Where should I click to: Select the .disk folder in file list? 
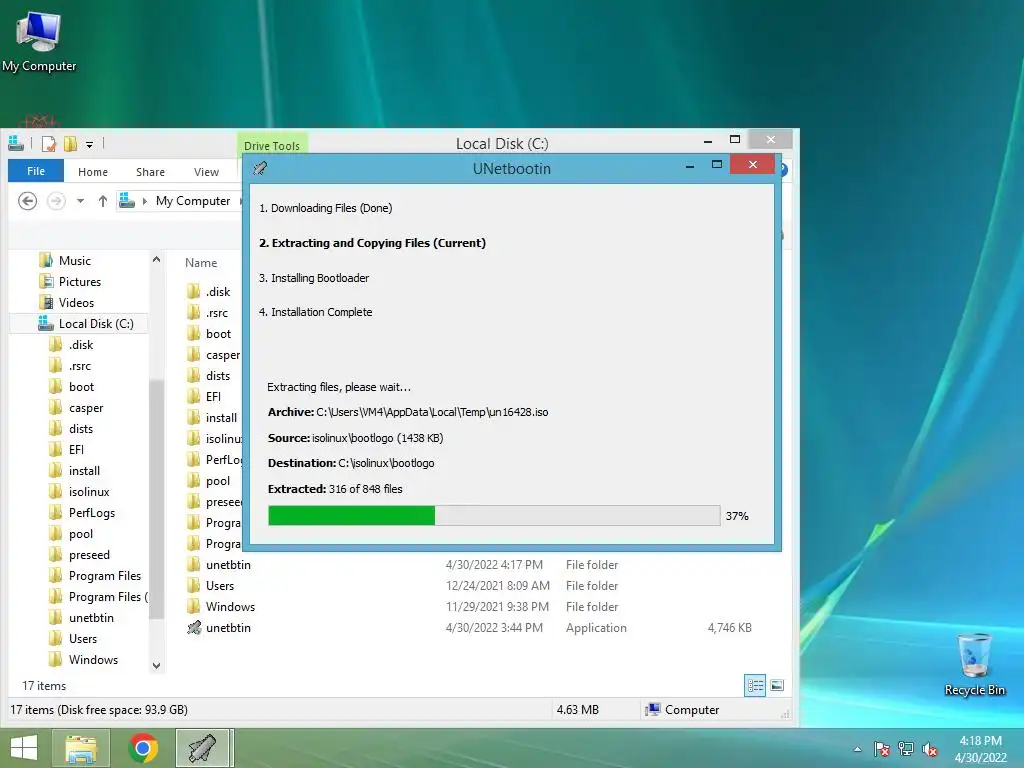[x=217, y=291]
